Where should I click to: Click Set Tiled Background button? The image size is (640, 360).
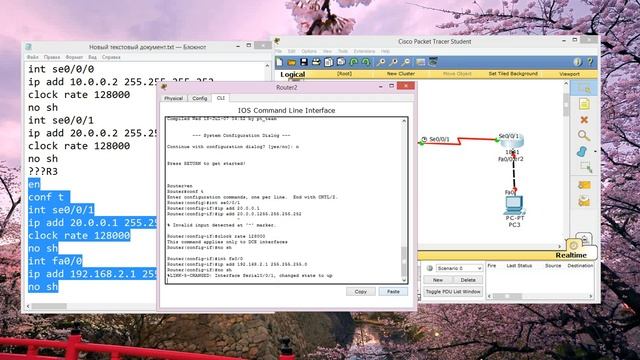pos(513,74)
